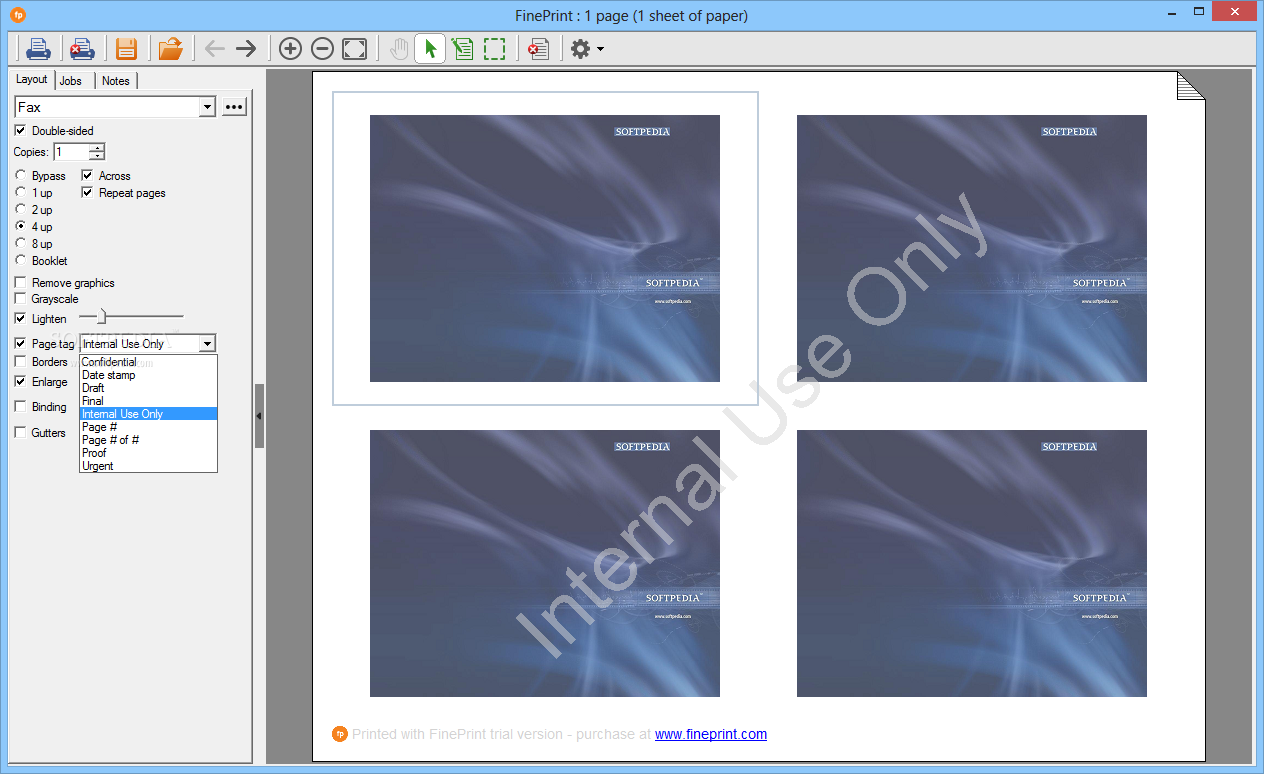
Task: Enable the Binding checkbox
Action: click(x=20, y=407)
